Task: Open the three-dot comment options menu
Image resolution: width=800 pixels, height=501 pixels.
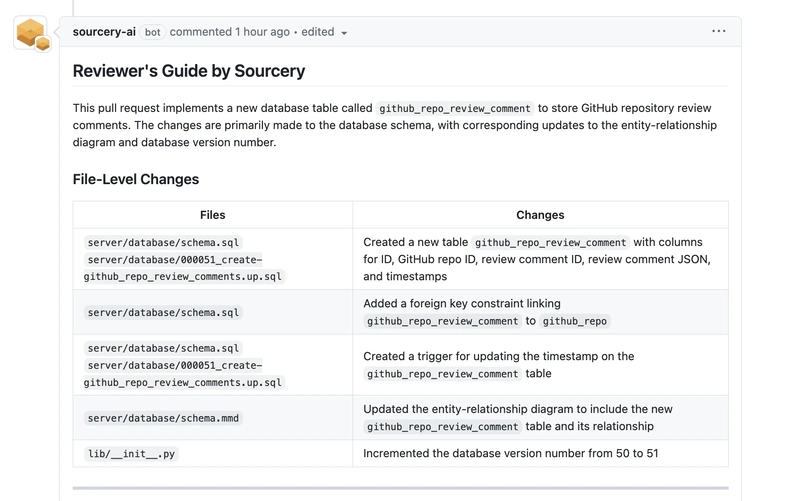Action: 718,31
